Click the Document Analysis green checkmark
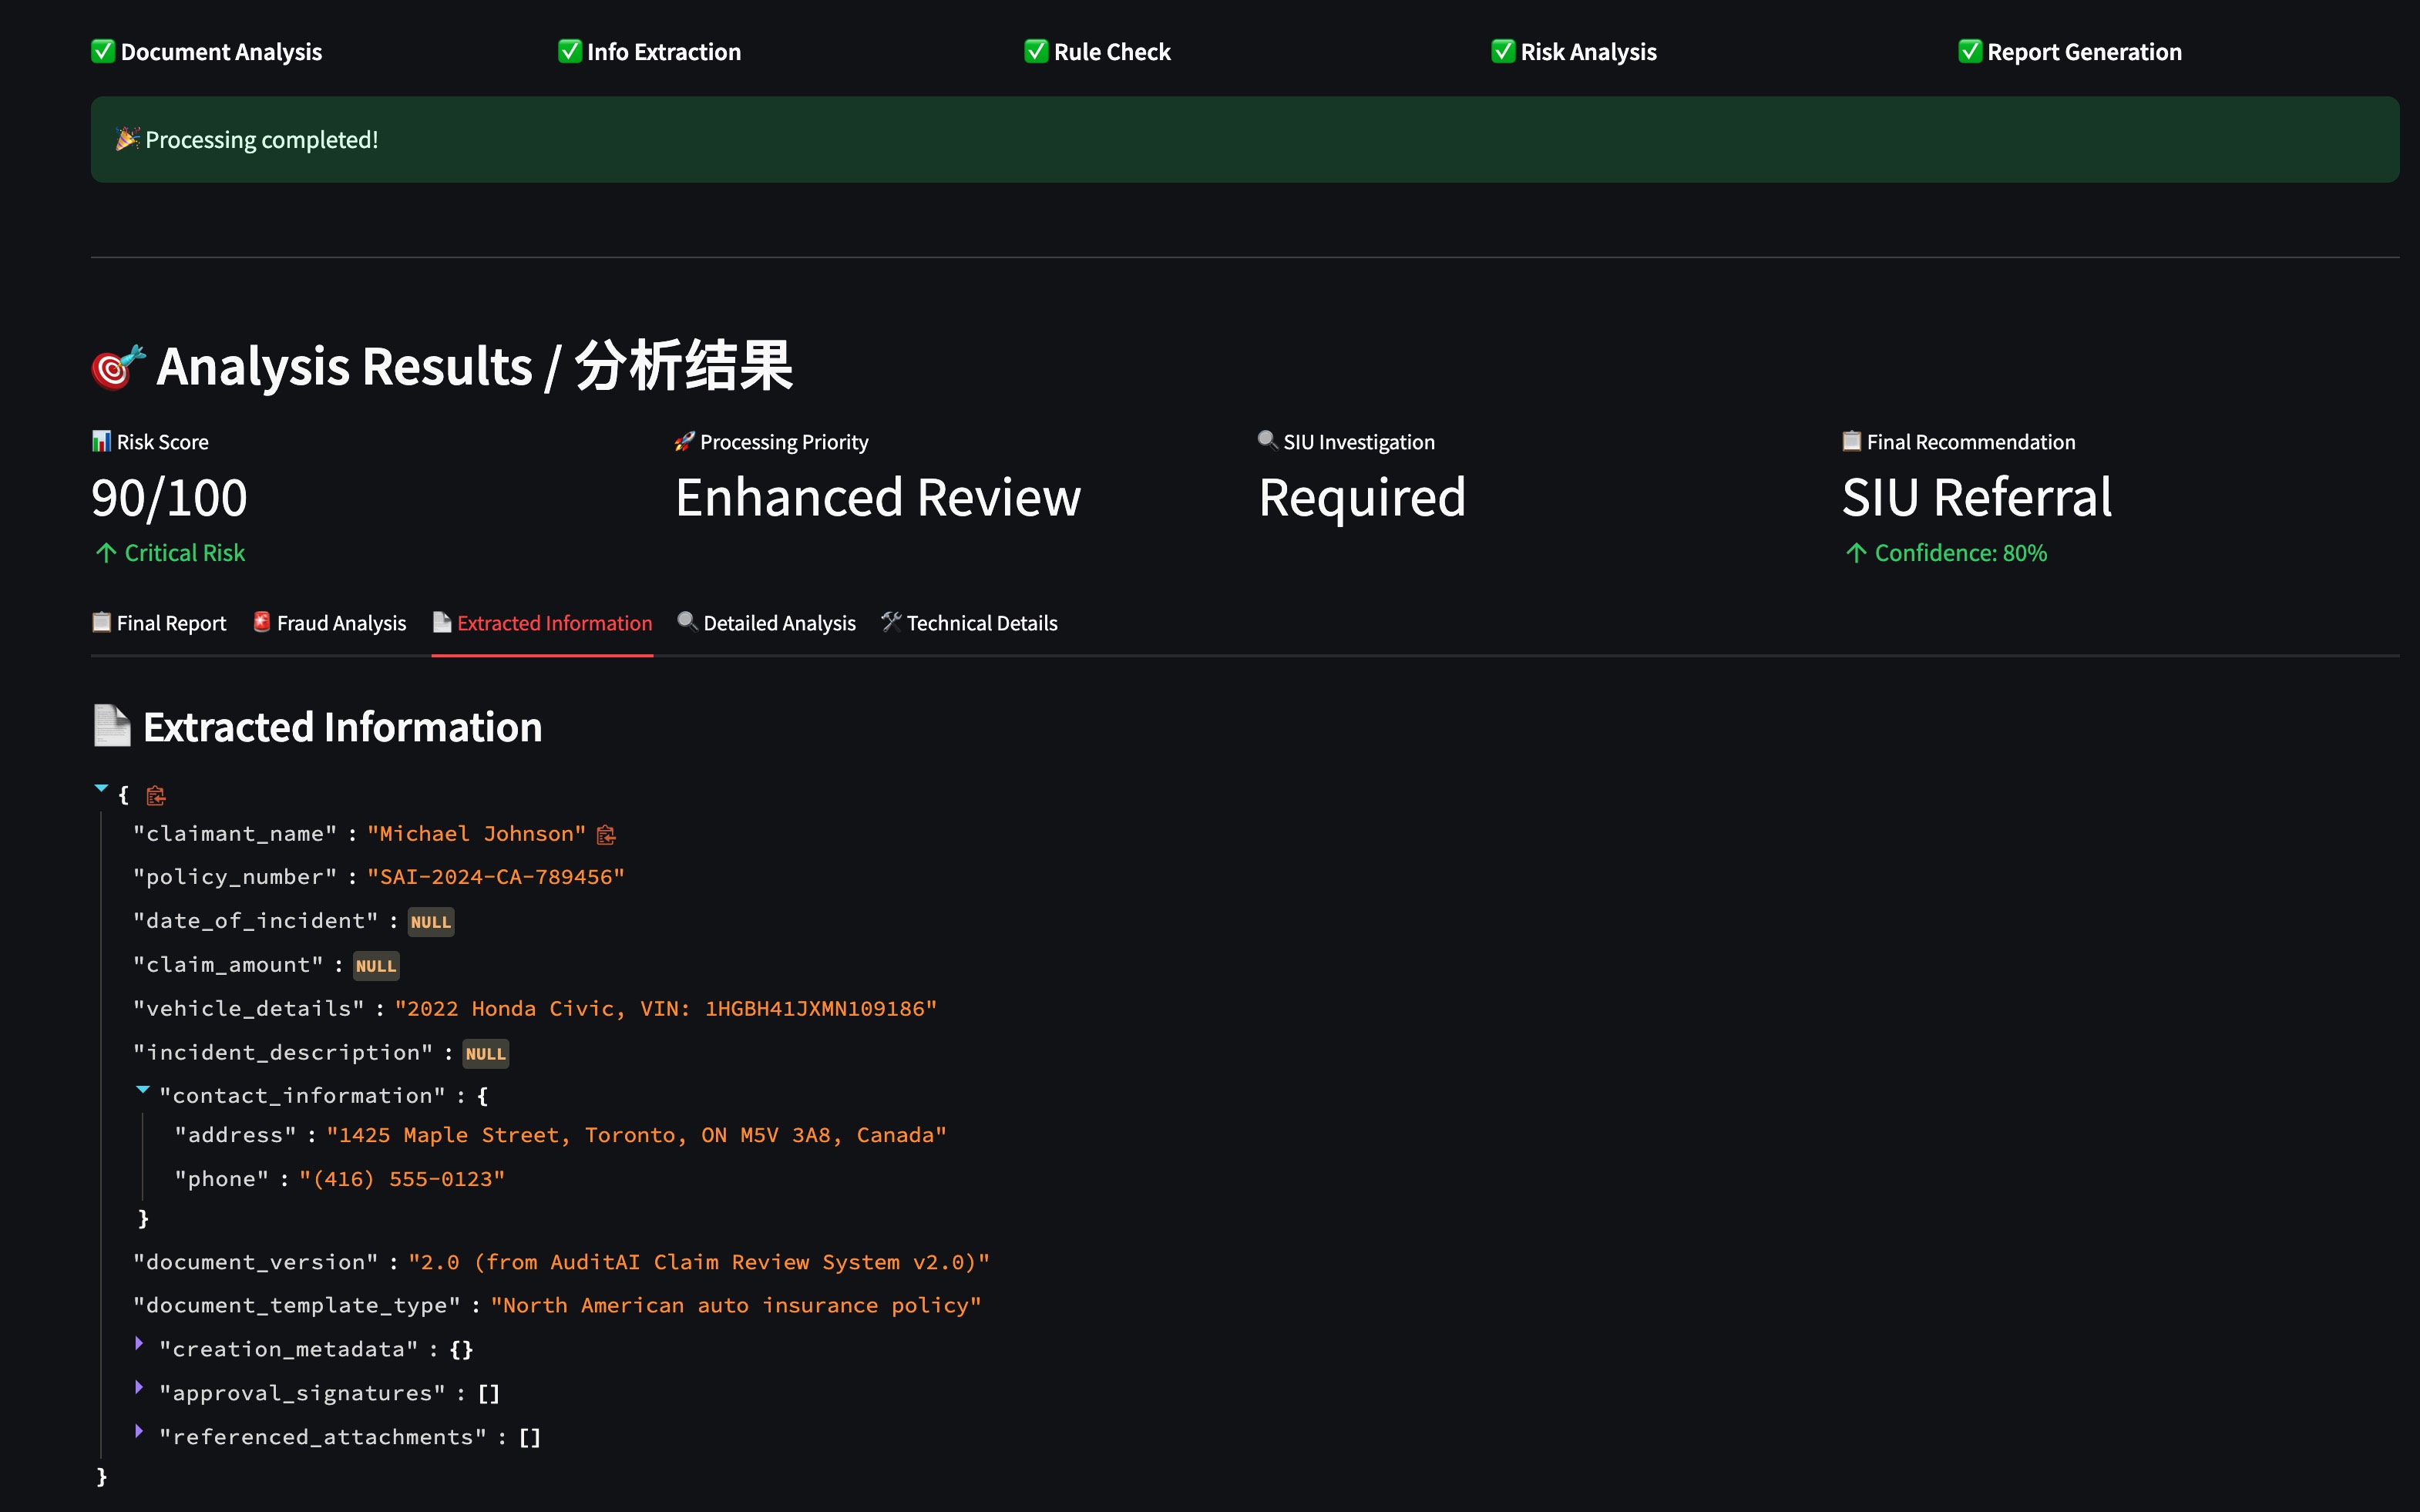This screenshot has width=2420, height=1512. pyautogui.click(x=103, y=51)
